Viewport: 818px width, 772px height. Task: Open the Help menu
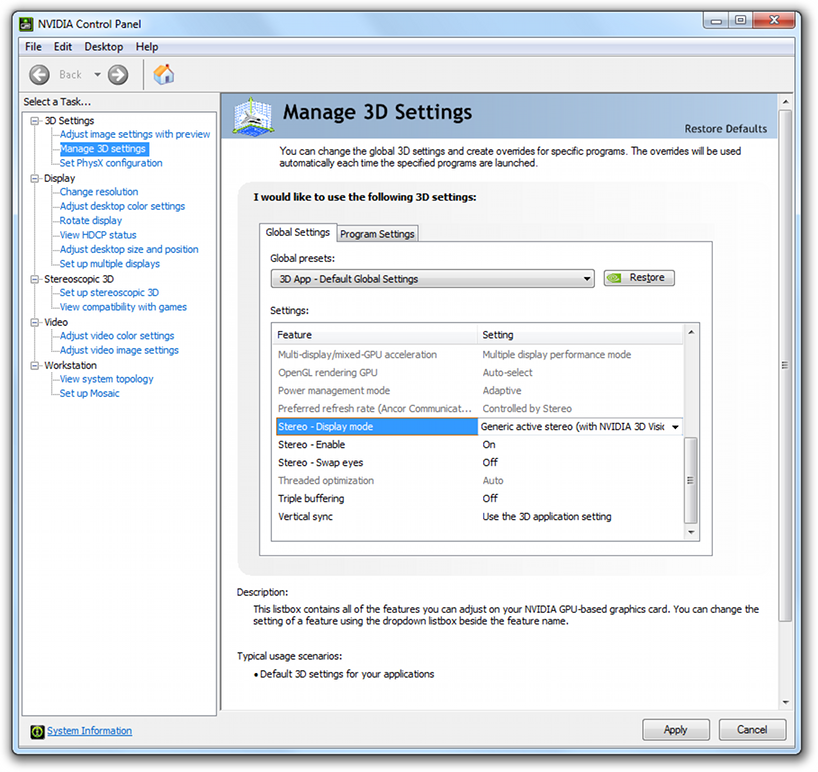pyautogui.click(x=147, y=46)
